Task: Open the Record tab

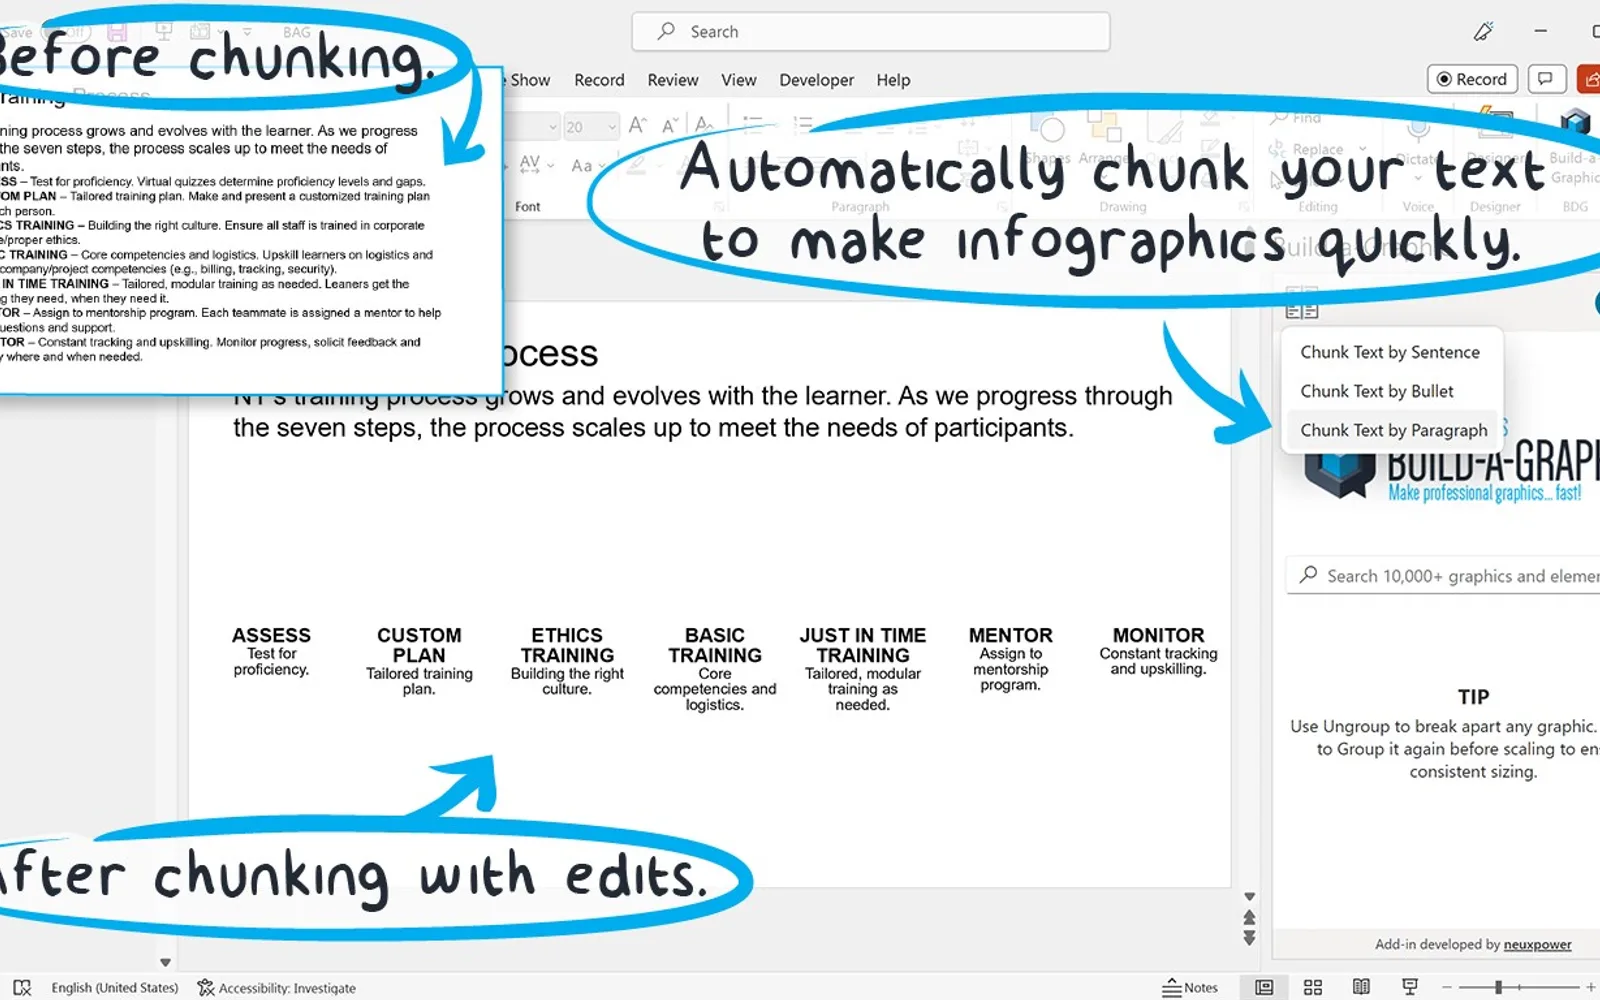Action: 599,80
